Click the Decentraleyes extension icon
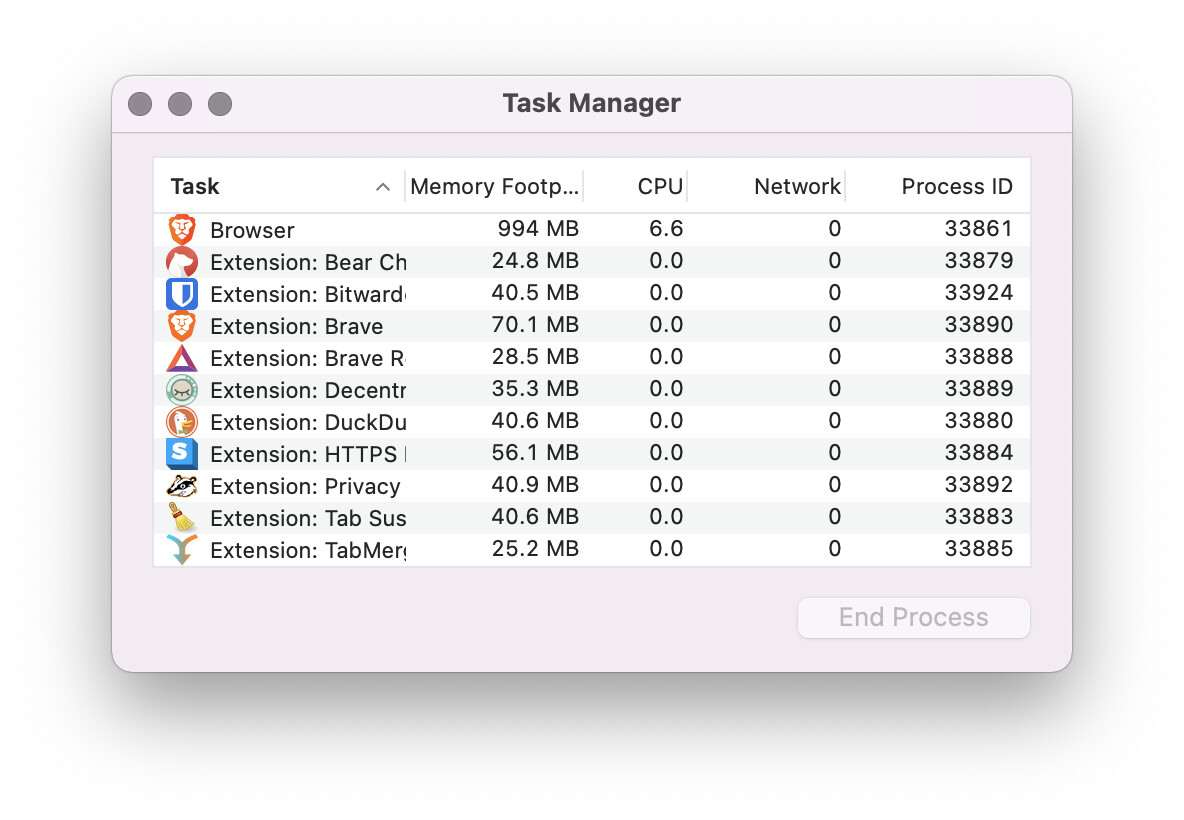 click(x=182, y=390)
